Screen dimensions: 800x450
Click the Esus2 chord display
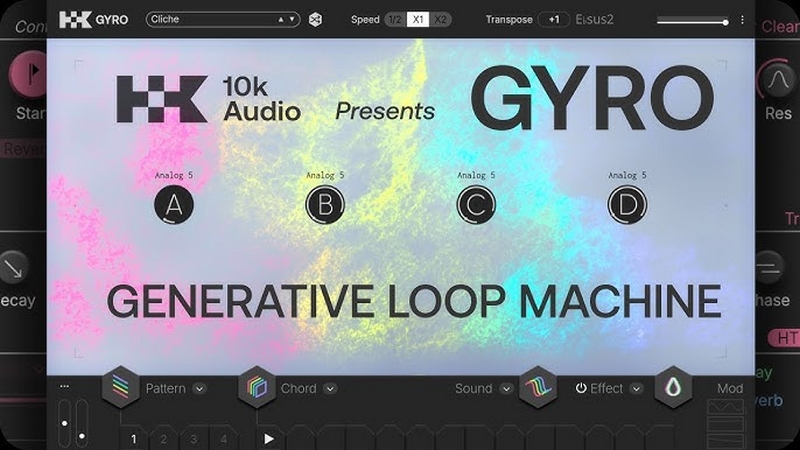tap(594, 20)
